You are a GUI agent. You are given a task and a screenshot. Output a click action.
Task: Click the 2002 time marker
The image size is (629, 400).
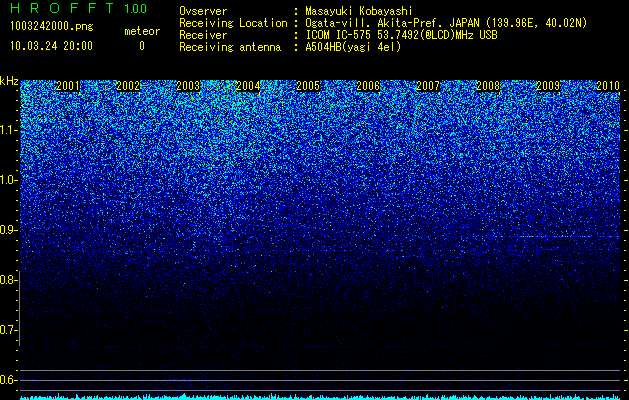click(128, 86)
